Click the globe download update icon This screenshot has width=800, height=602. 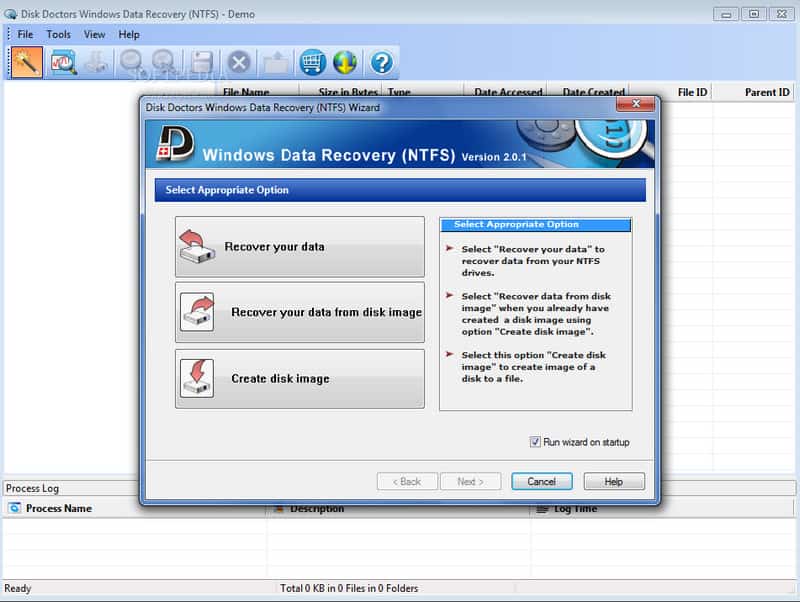tap(345, 62)
